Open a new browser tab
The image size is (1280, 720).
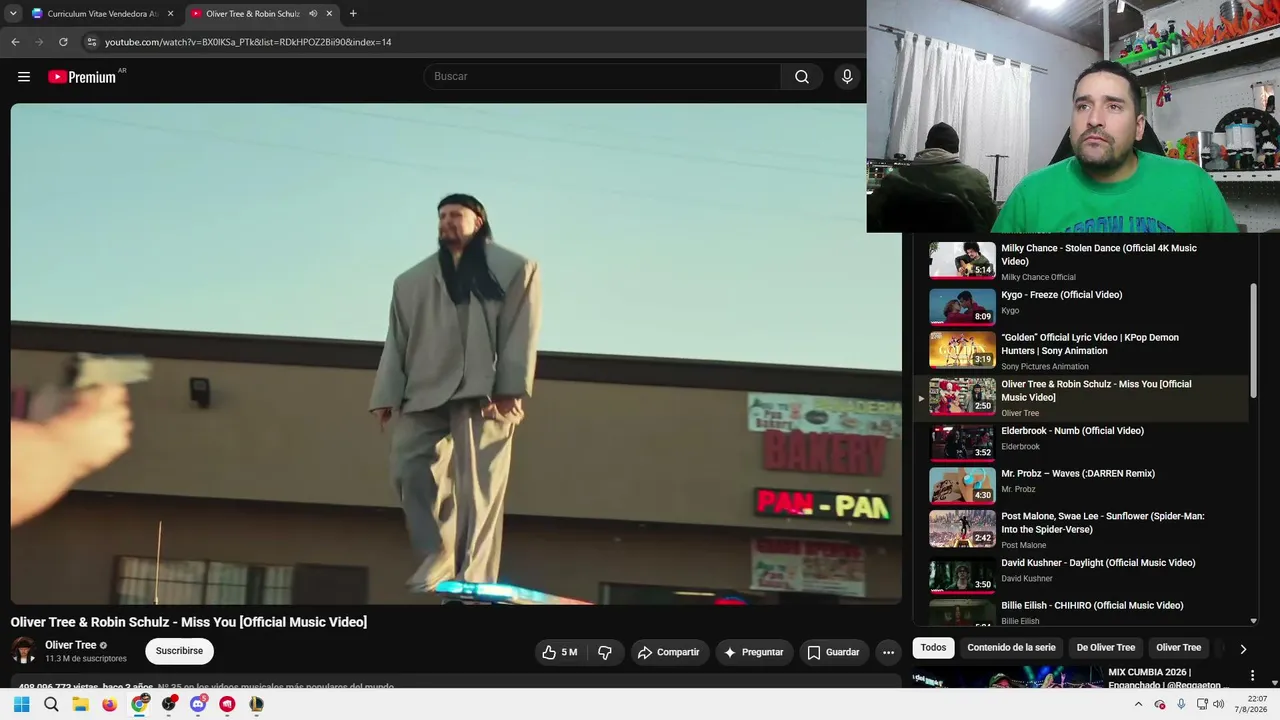[x=353, y=14]
